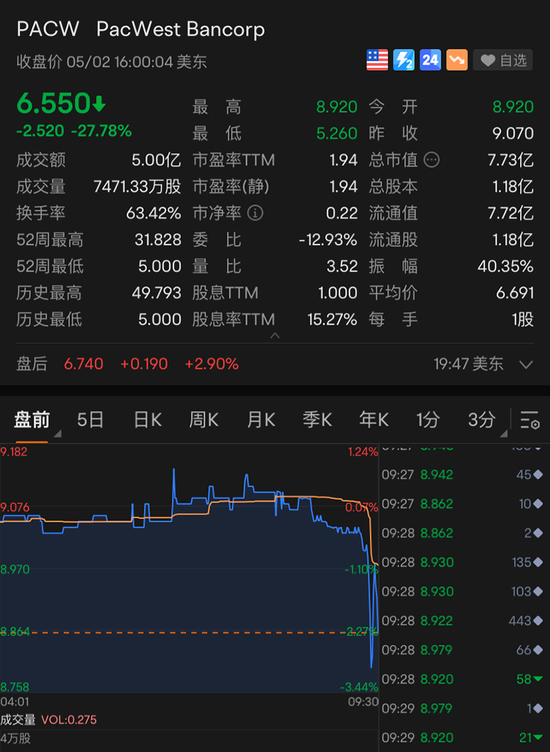Switch to the 季K chart tab
The height and width of the screenshot is (752, 550).
(x=317, y=420)
